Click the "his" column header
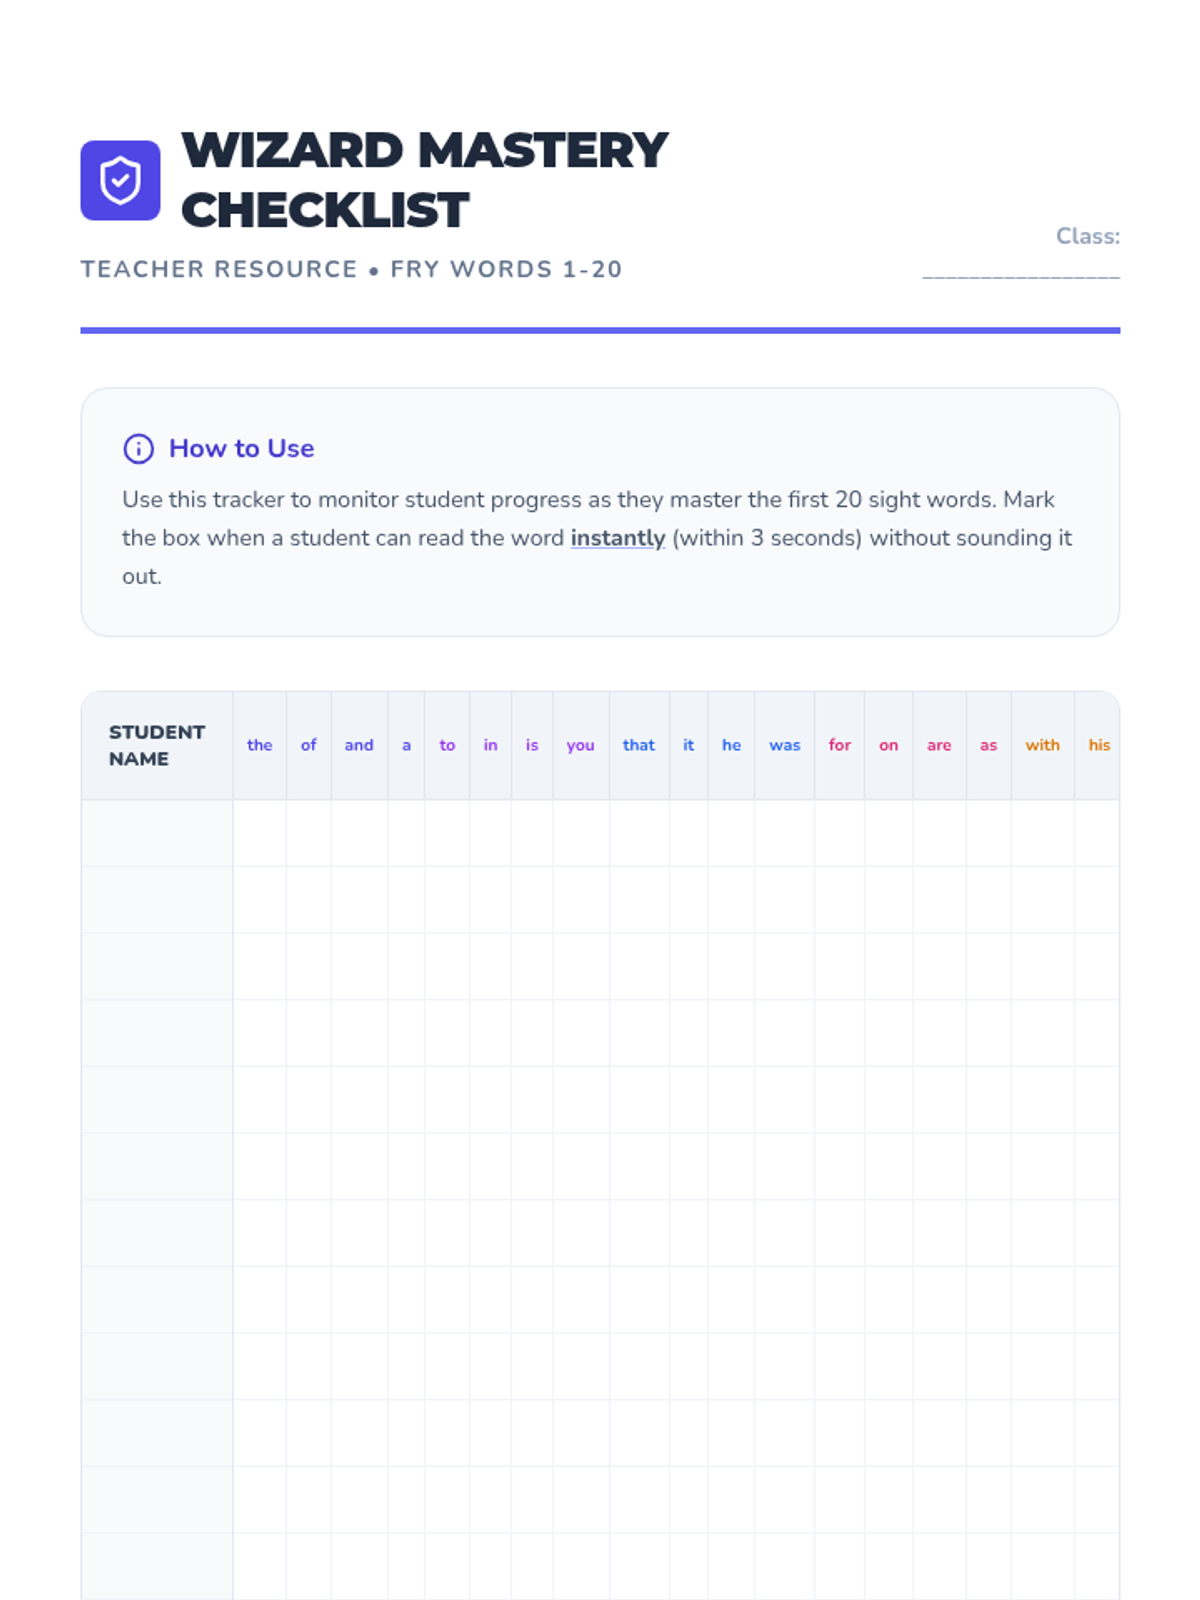 tap(1098, 745)
